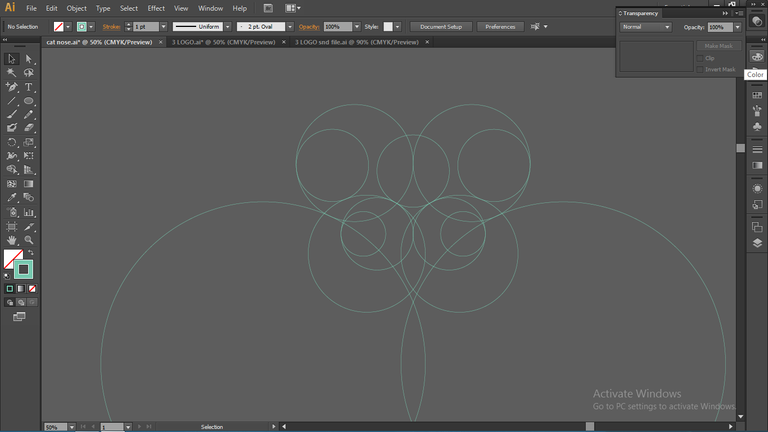Switch to 3 LOGO snd file.ai tab
Image resolution: width=768 pixels, height=432 pixels.
[357, 42]
